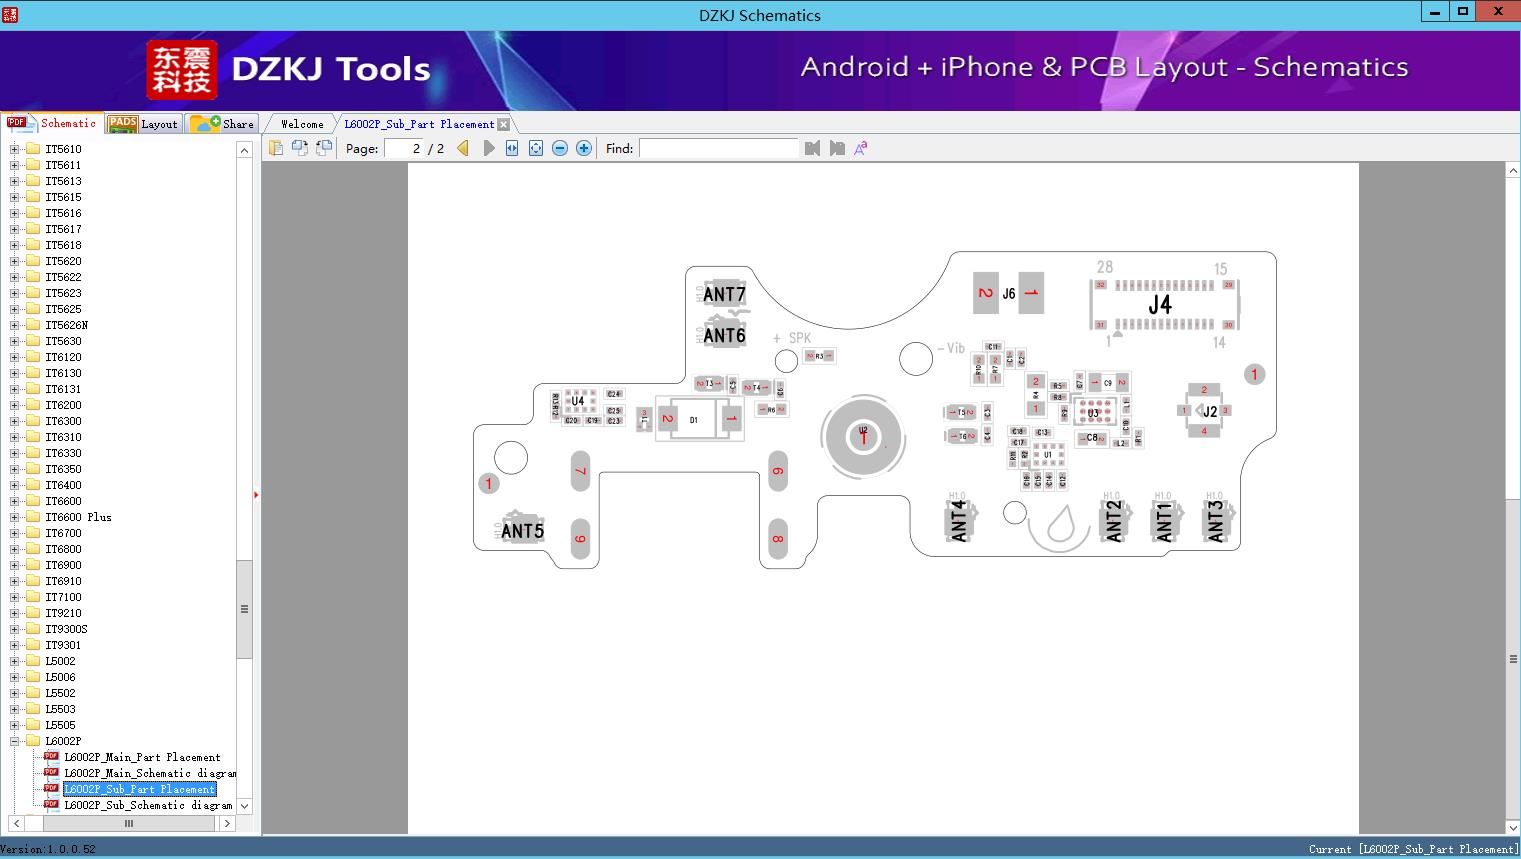
Task: Click the fit page icon
Action: coord(536,148)
